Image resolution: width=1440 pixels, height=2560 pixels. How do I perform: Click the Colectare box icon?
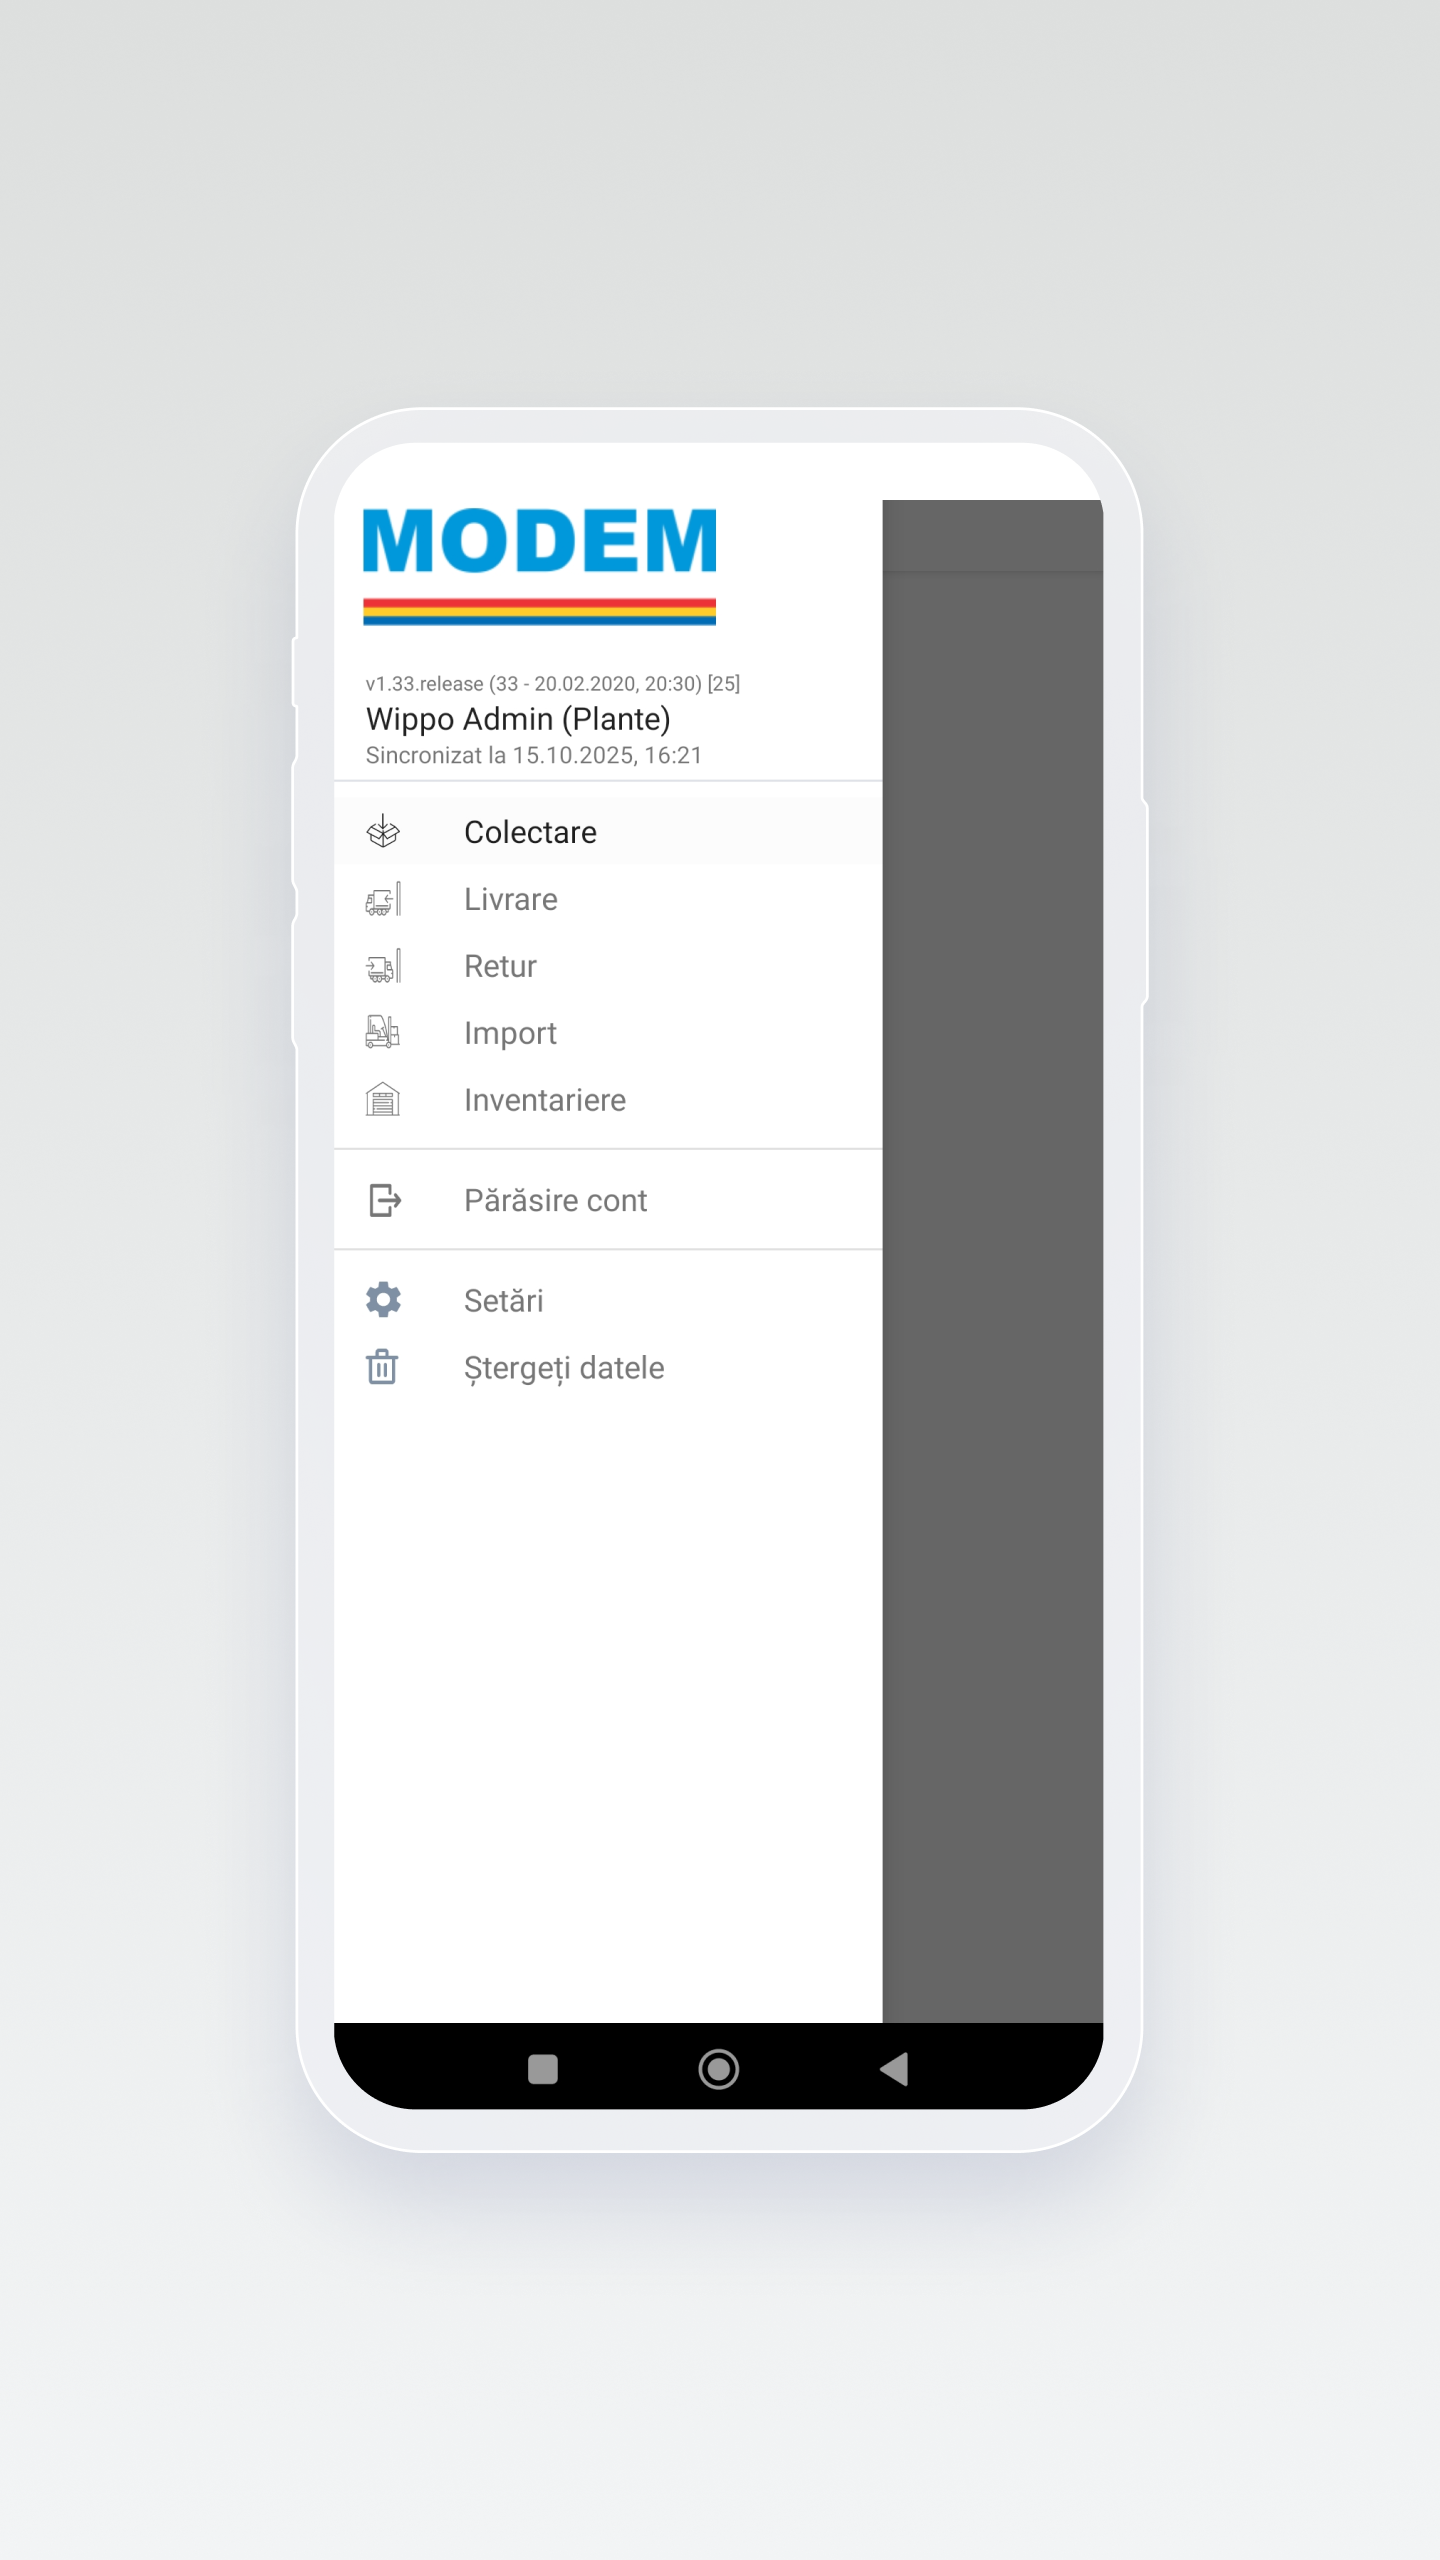(383, 832)
